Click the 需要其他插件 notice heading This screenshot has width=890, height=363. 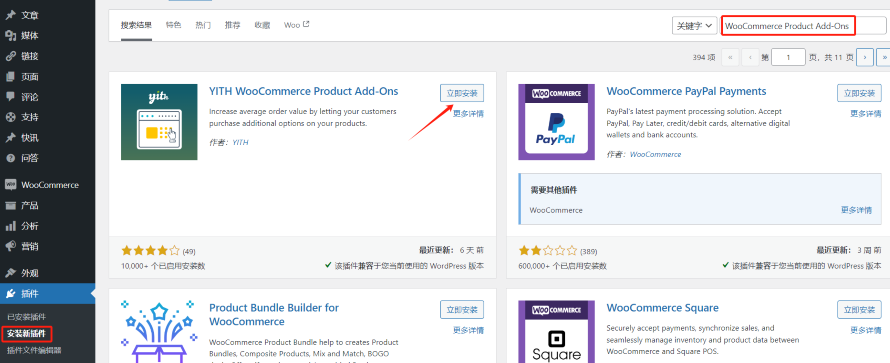tap(554, 190)
